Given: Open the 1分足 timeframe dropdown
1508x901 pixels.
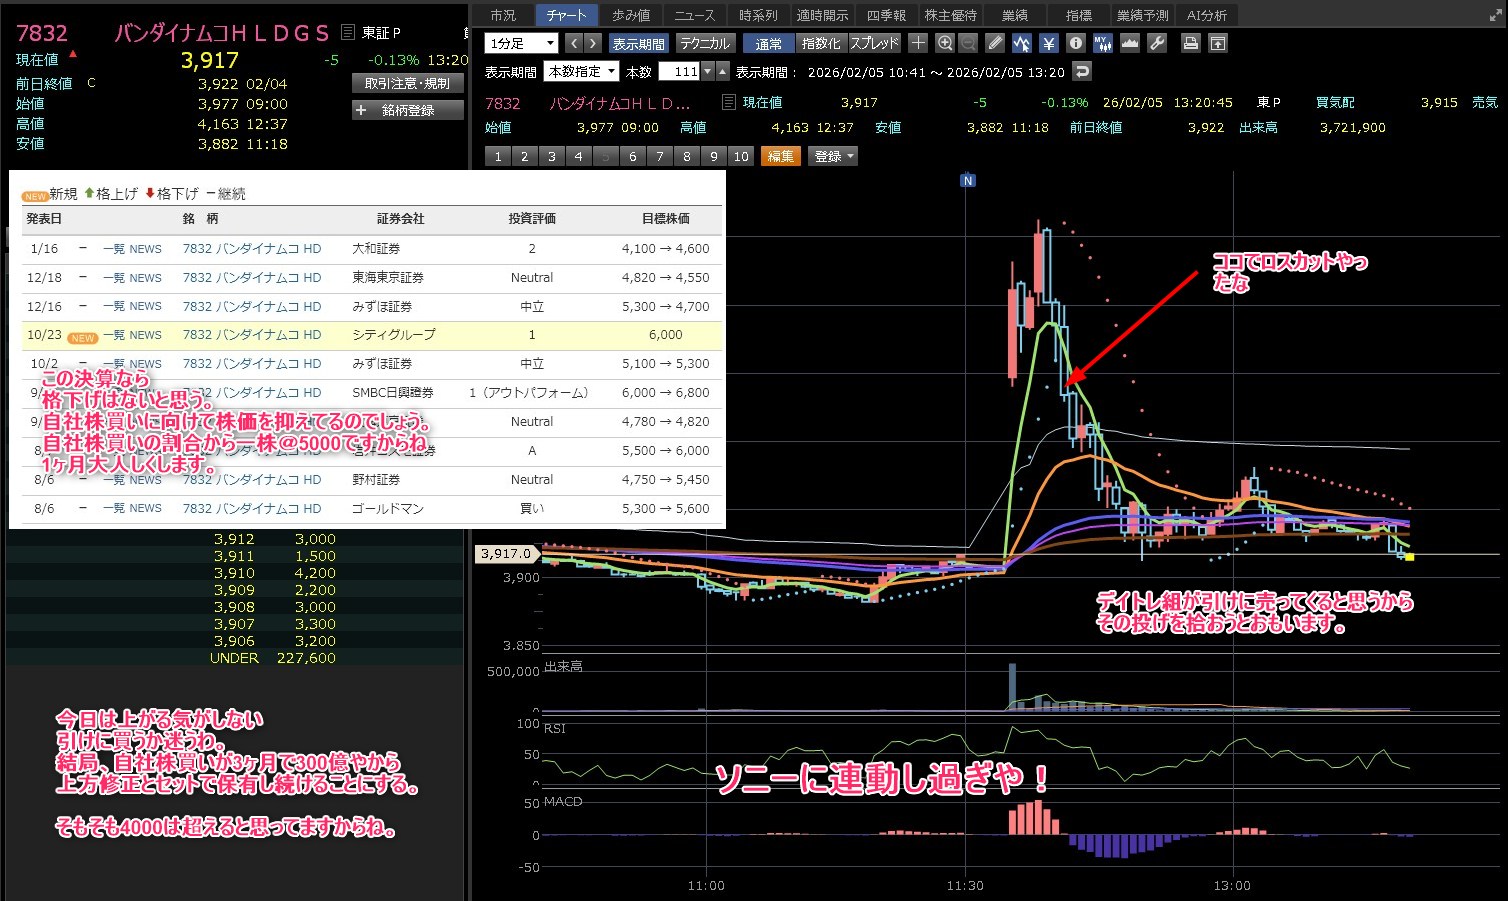Looking at the screenshot, I should (521, 43).
